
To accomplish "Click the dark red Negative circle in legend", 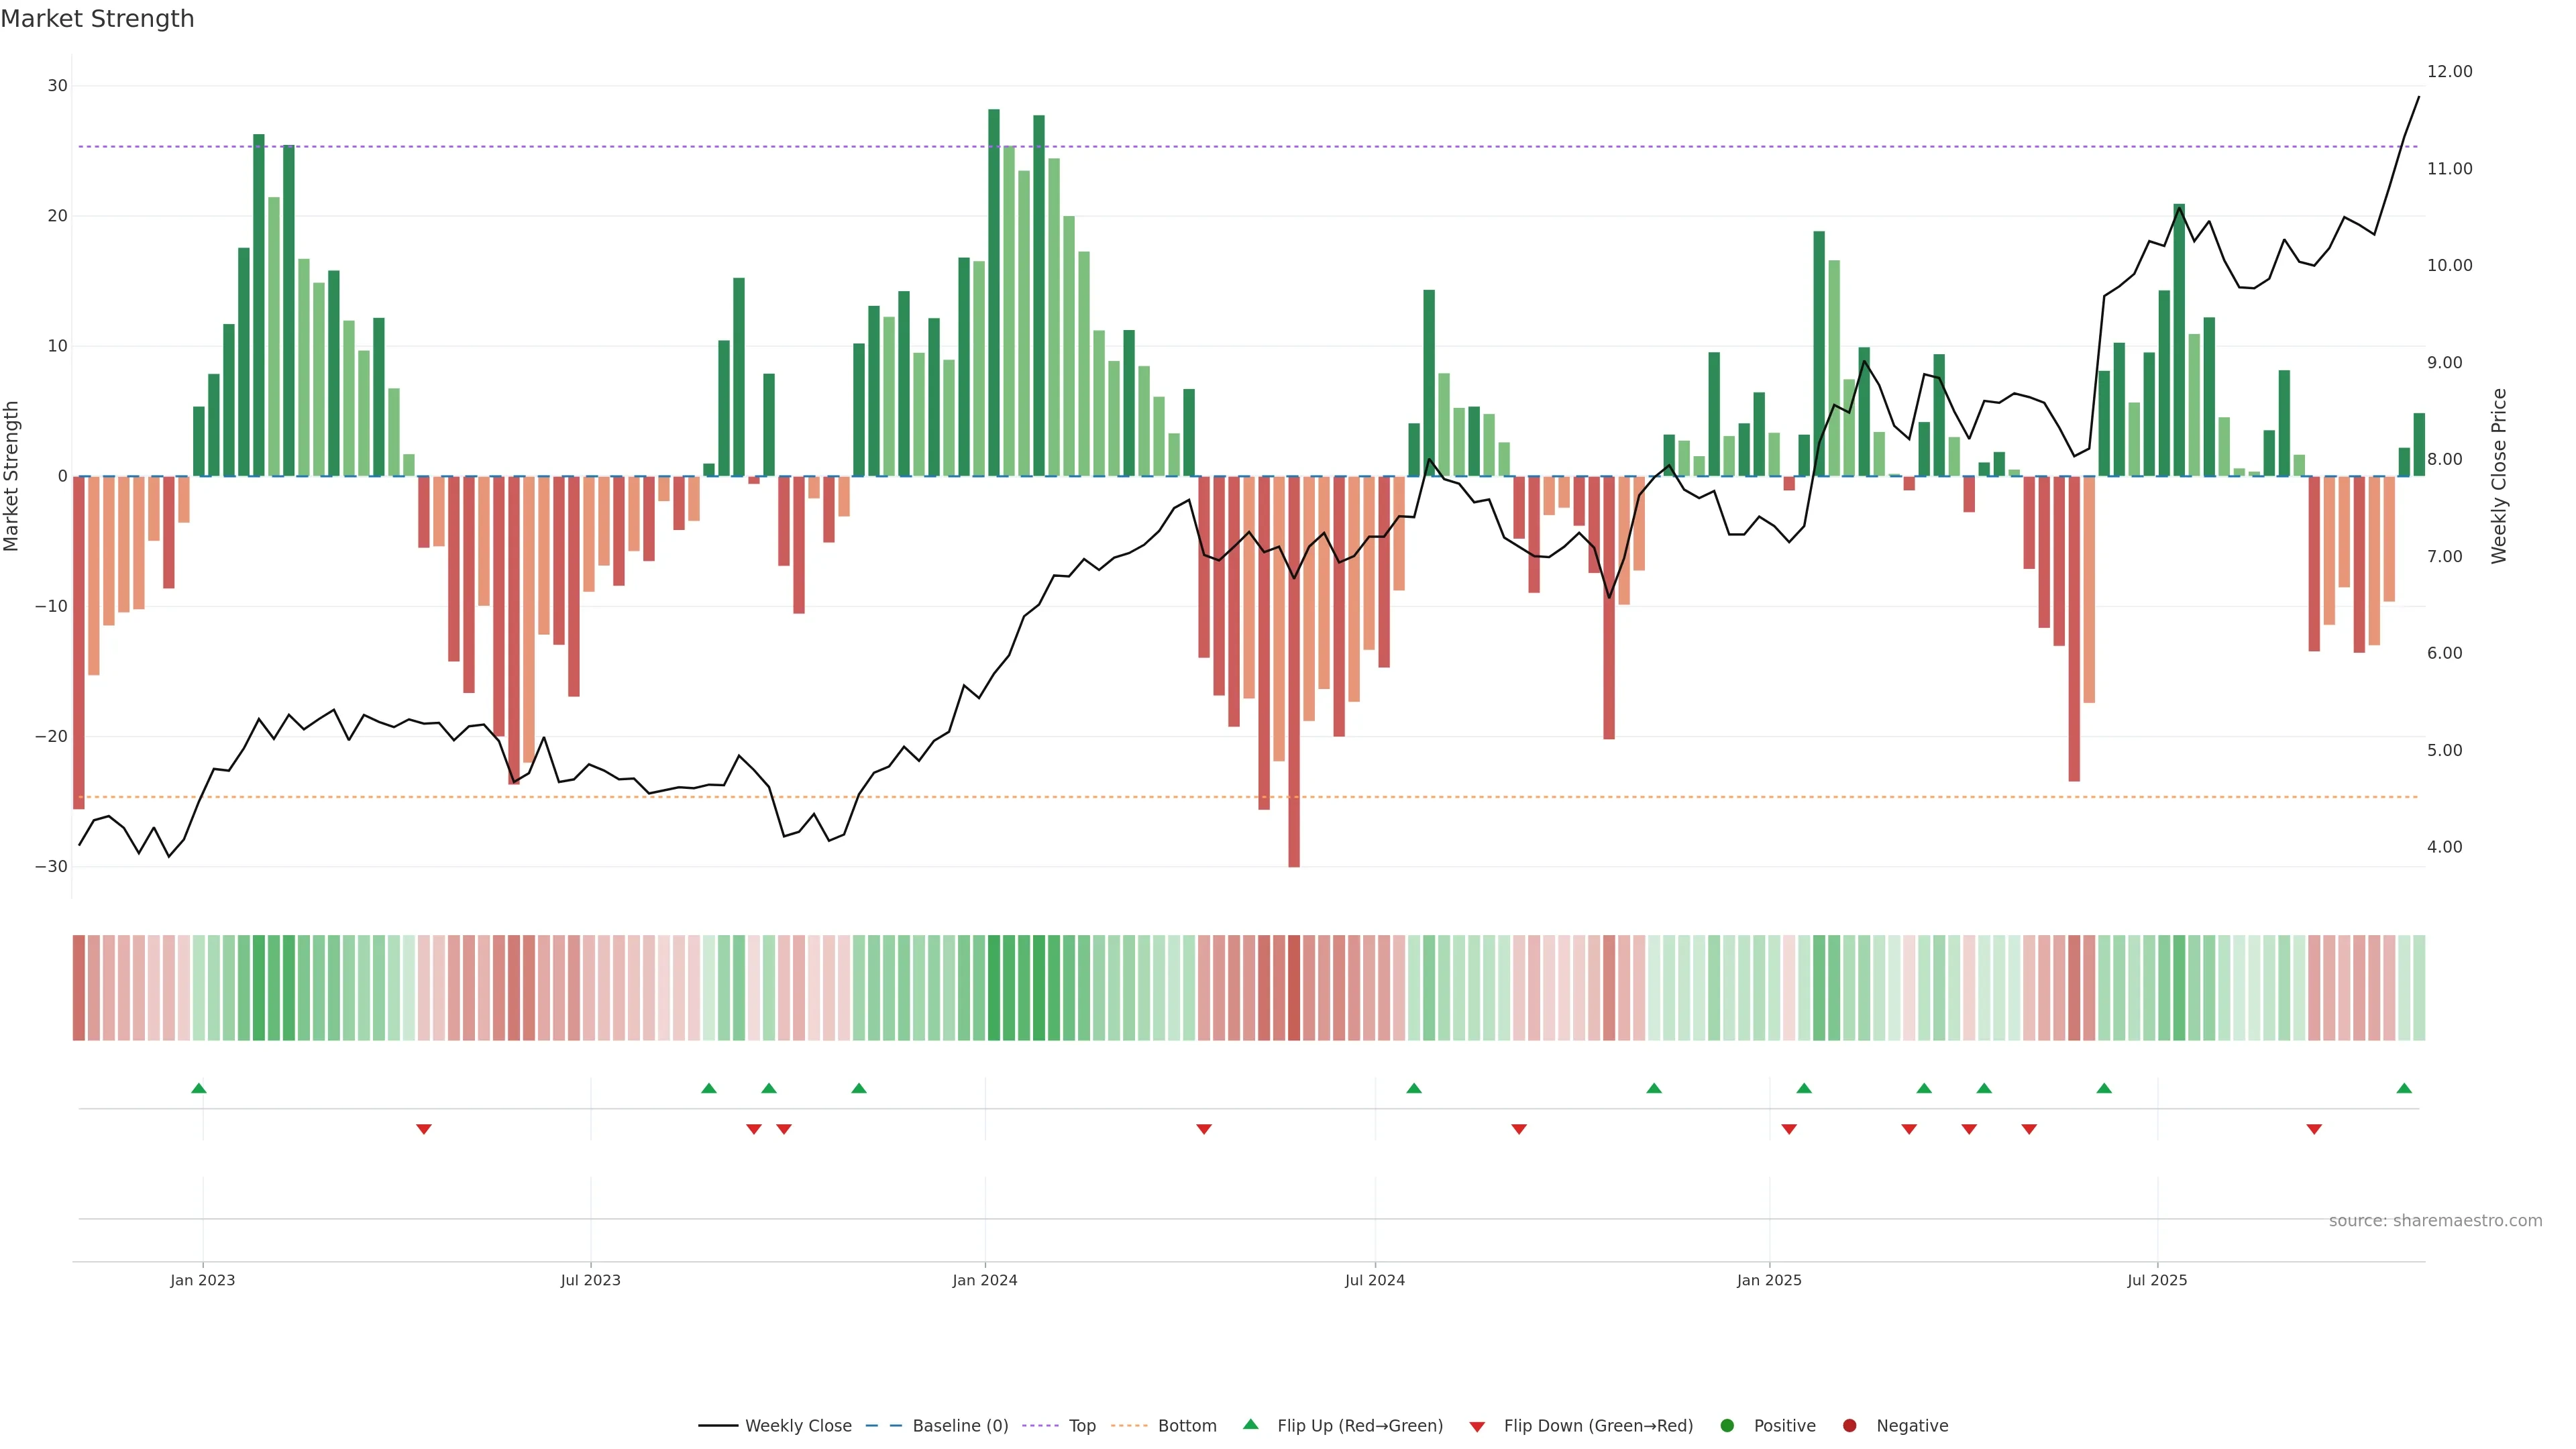I will (1849, 1426).
